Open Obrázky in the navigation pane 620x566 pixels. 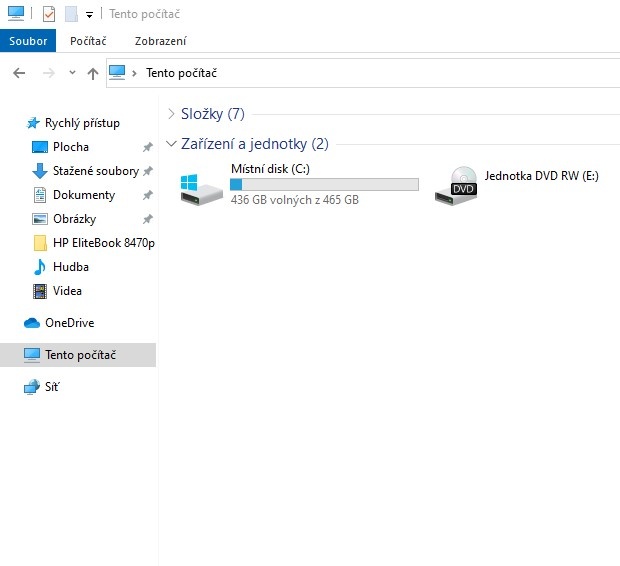[x=74, y=219]
